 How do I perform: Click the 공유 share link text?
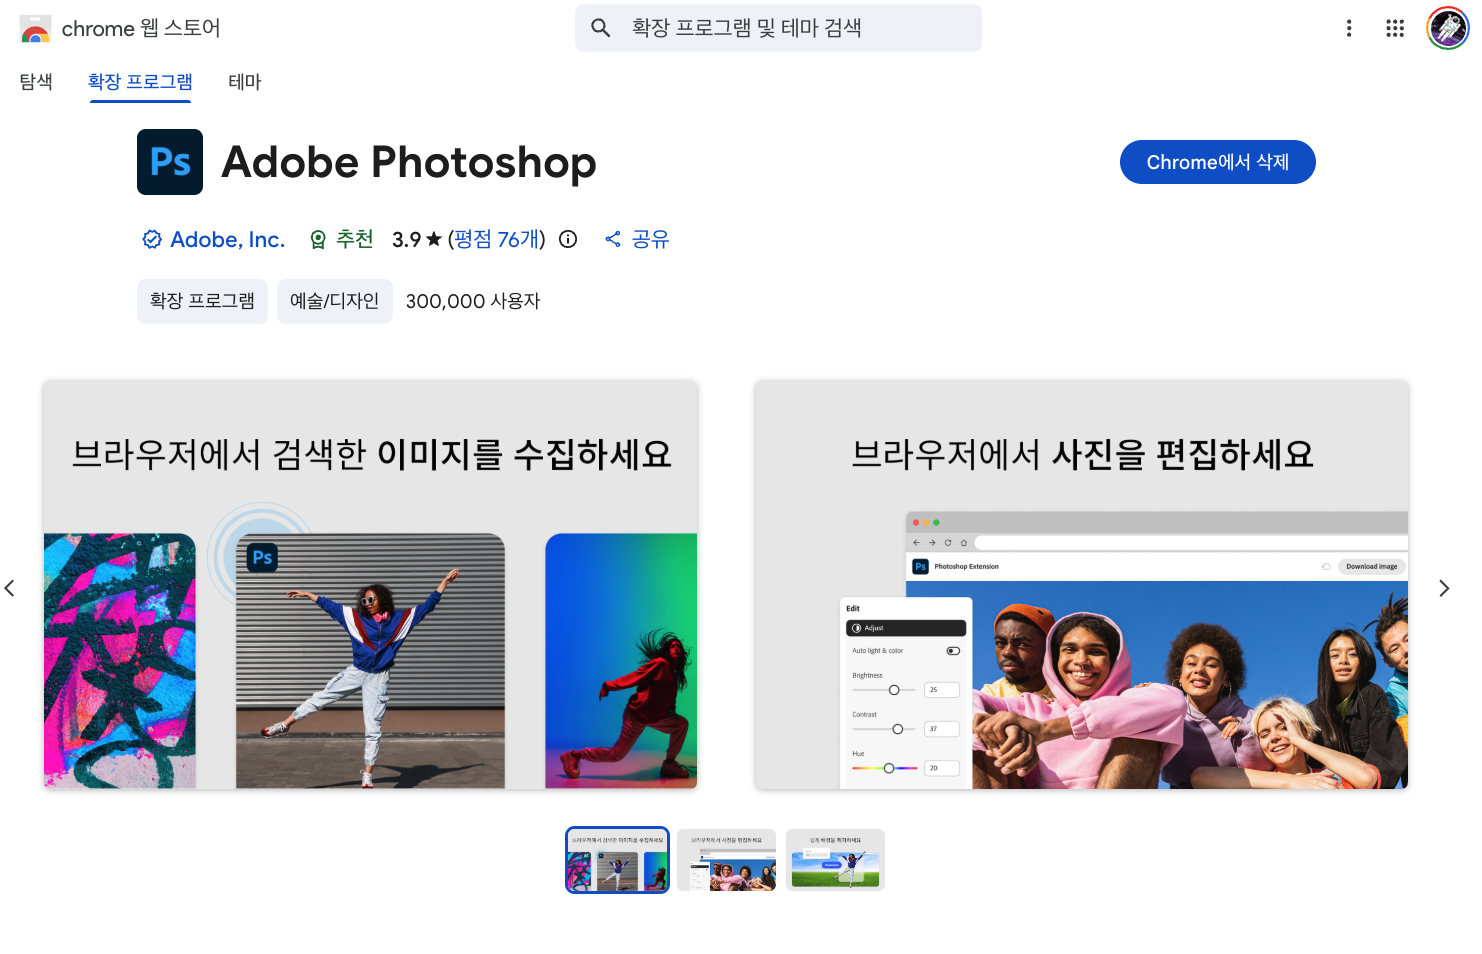pos(650,239)
